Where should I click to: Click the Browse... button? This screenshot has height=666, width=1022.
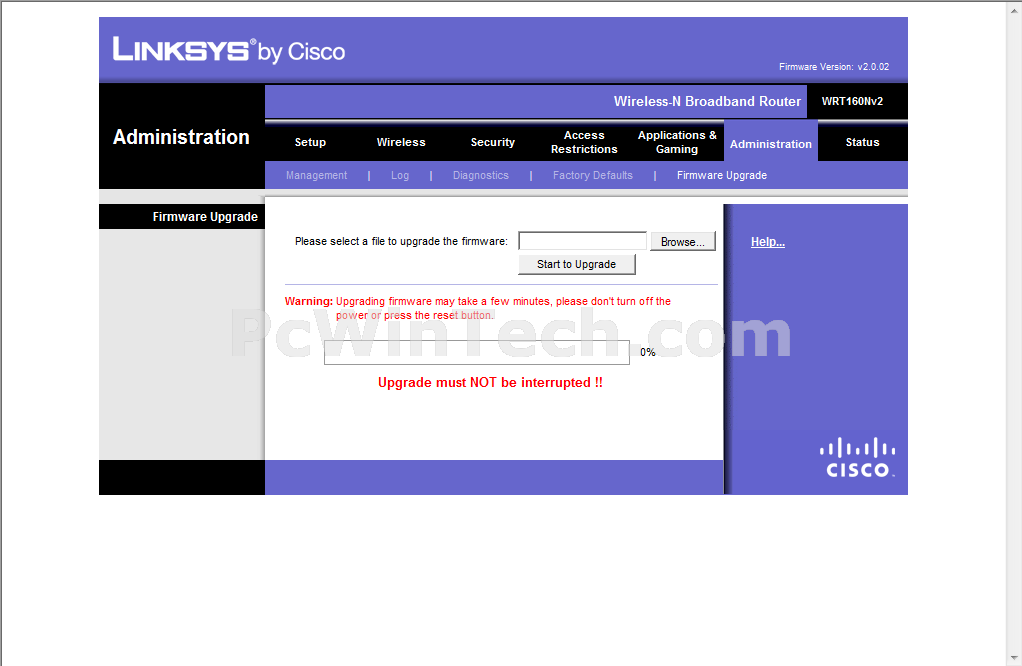[682, 241]
